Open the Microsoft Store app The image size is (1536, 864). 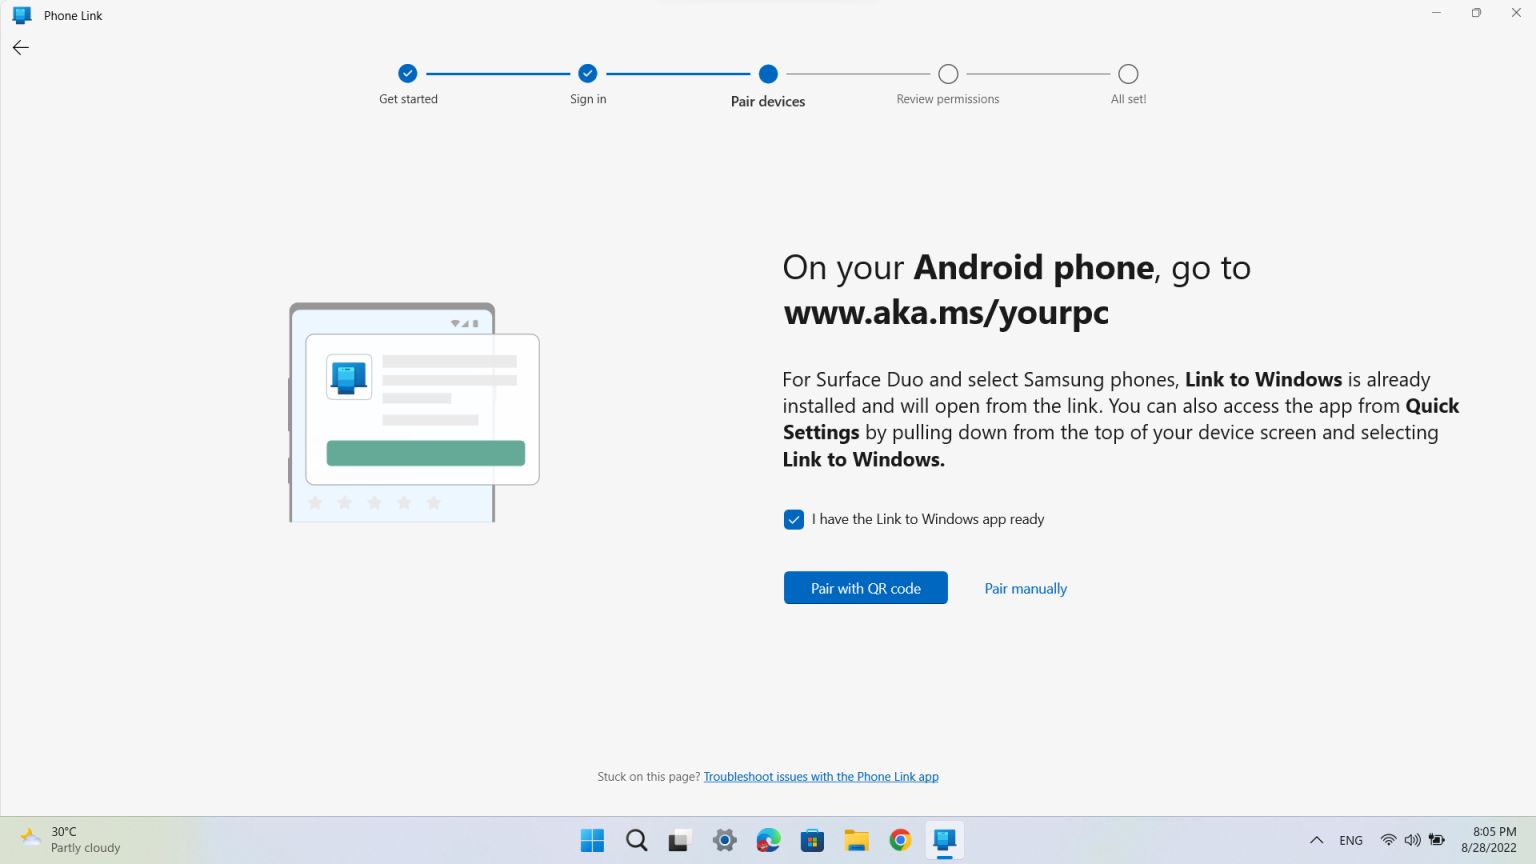[x=812, y=840]
